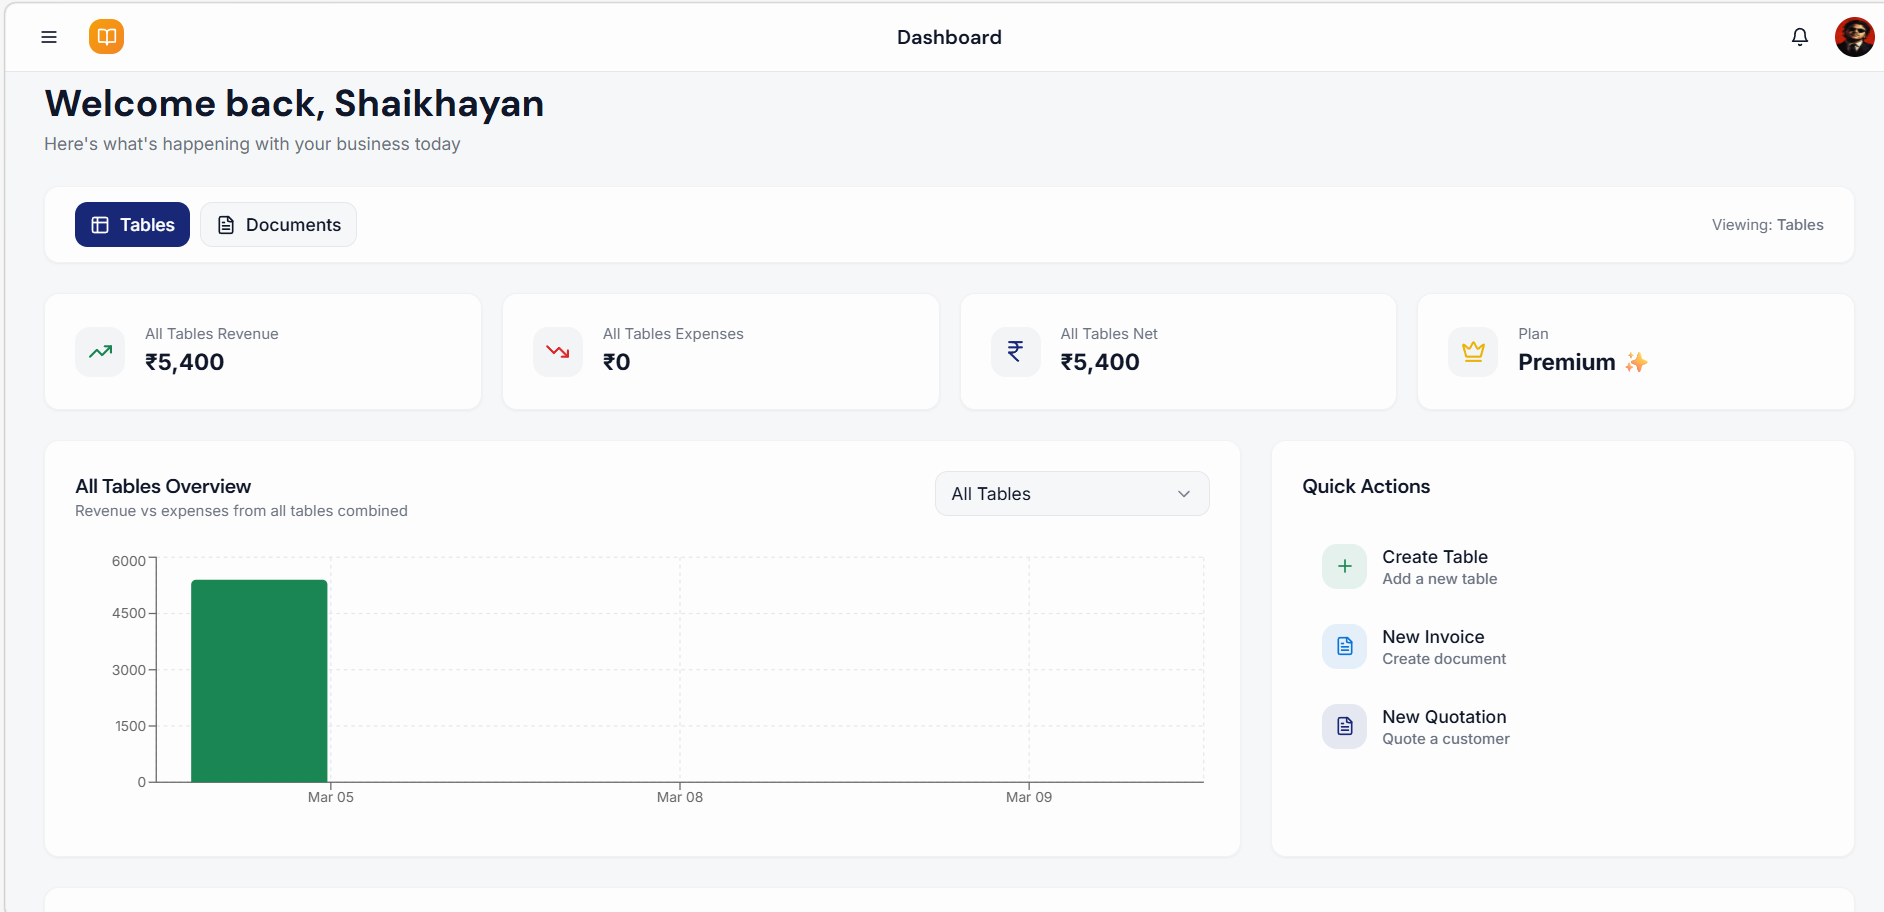Switch to the Documents view
This screenshot has width=1884, height=912.
pyautogui.click(x=278, y=224)
